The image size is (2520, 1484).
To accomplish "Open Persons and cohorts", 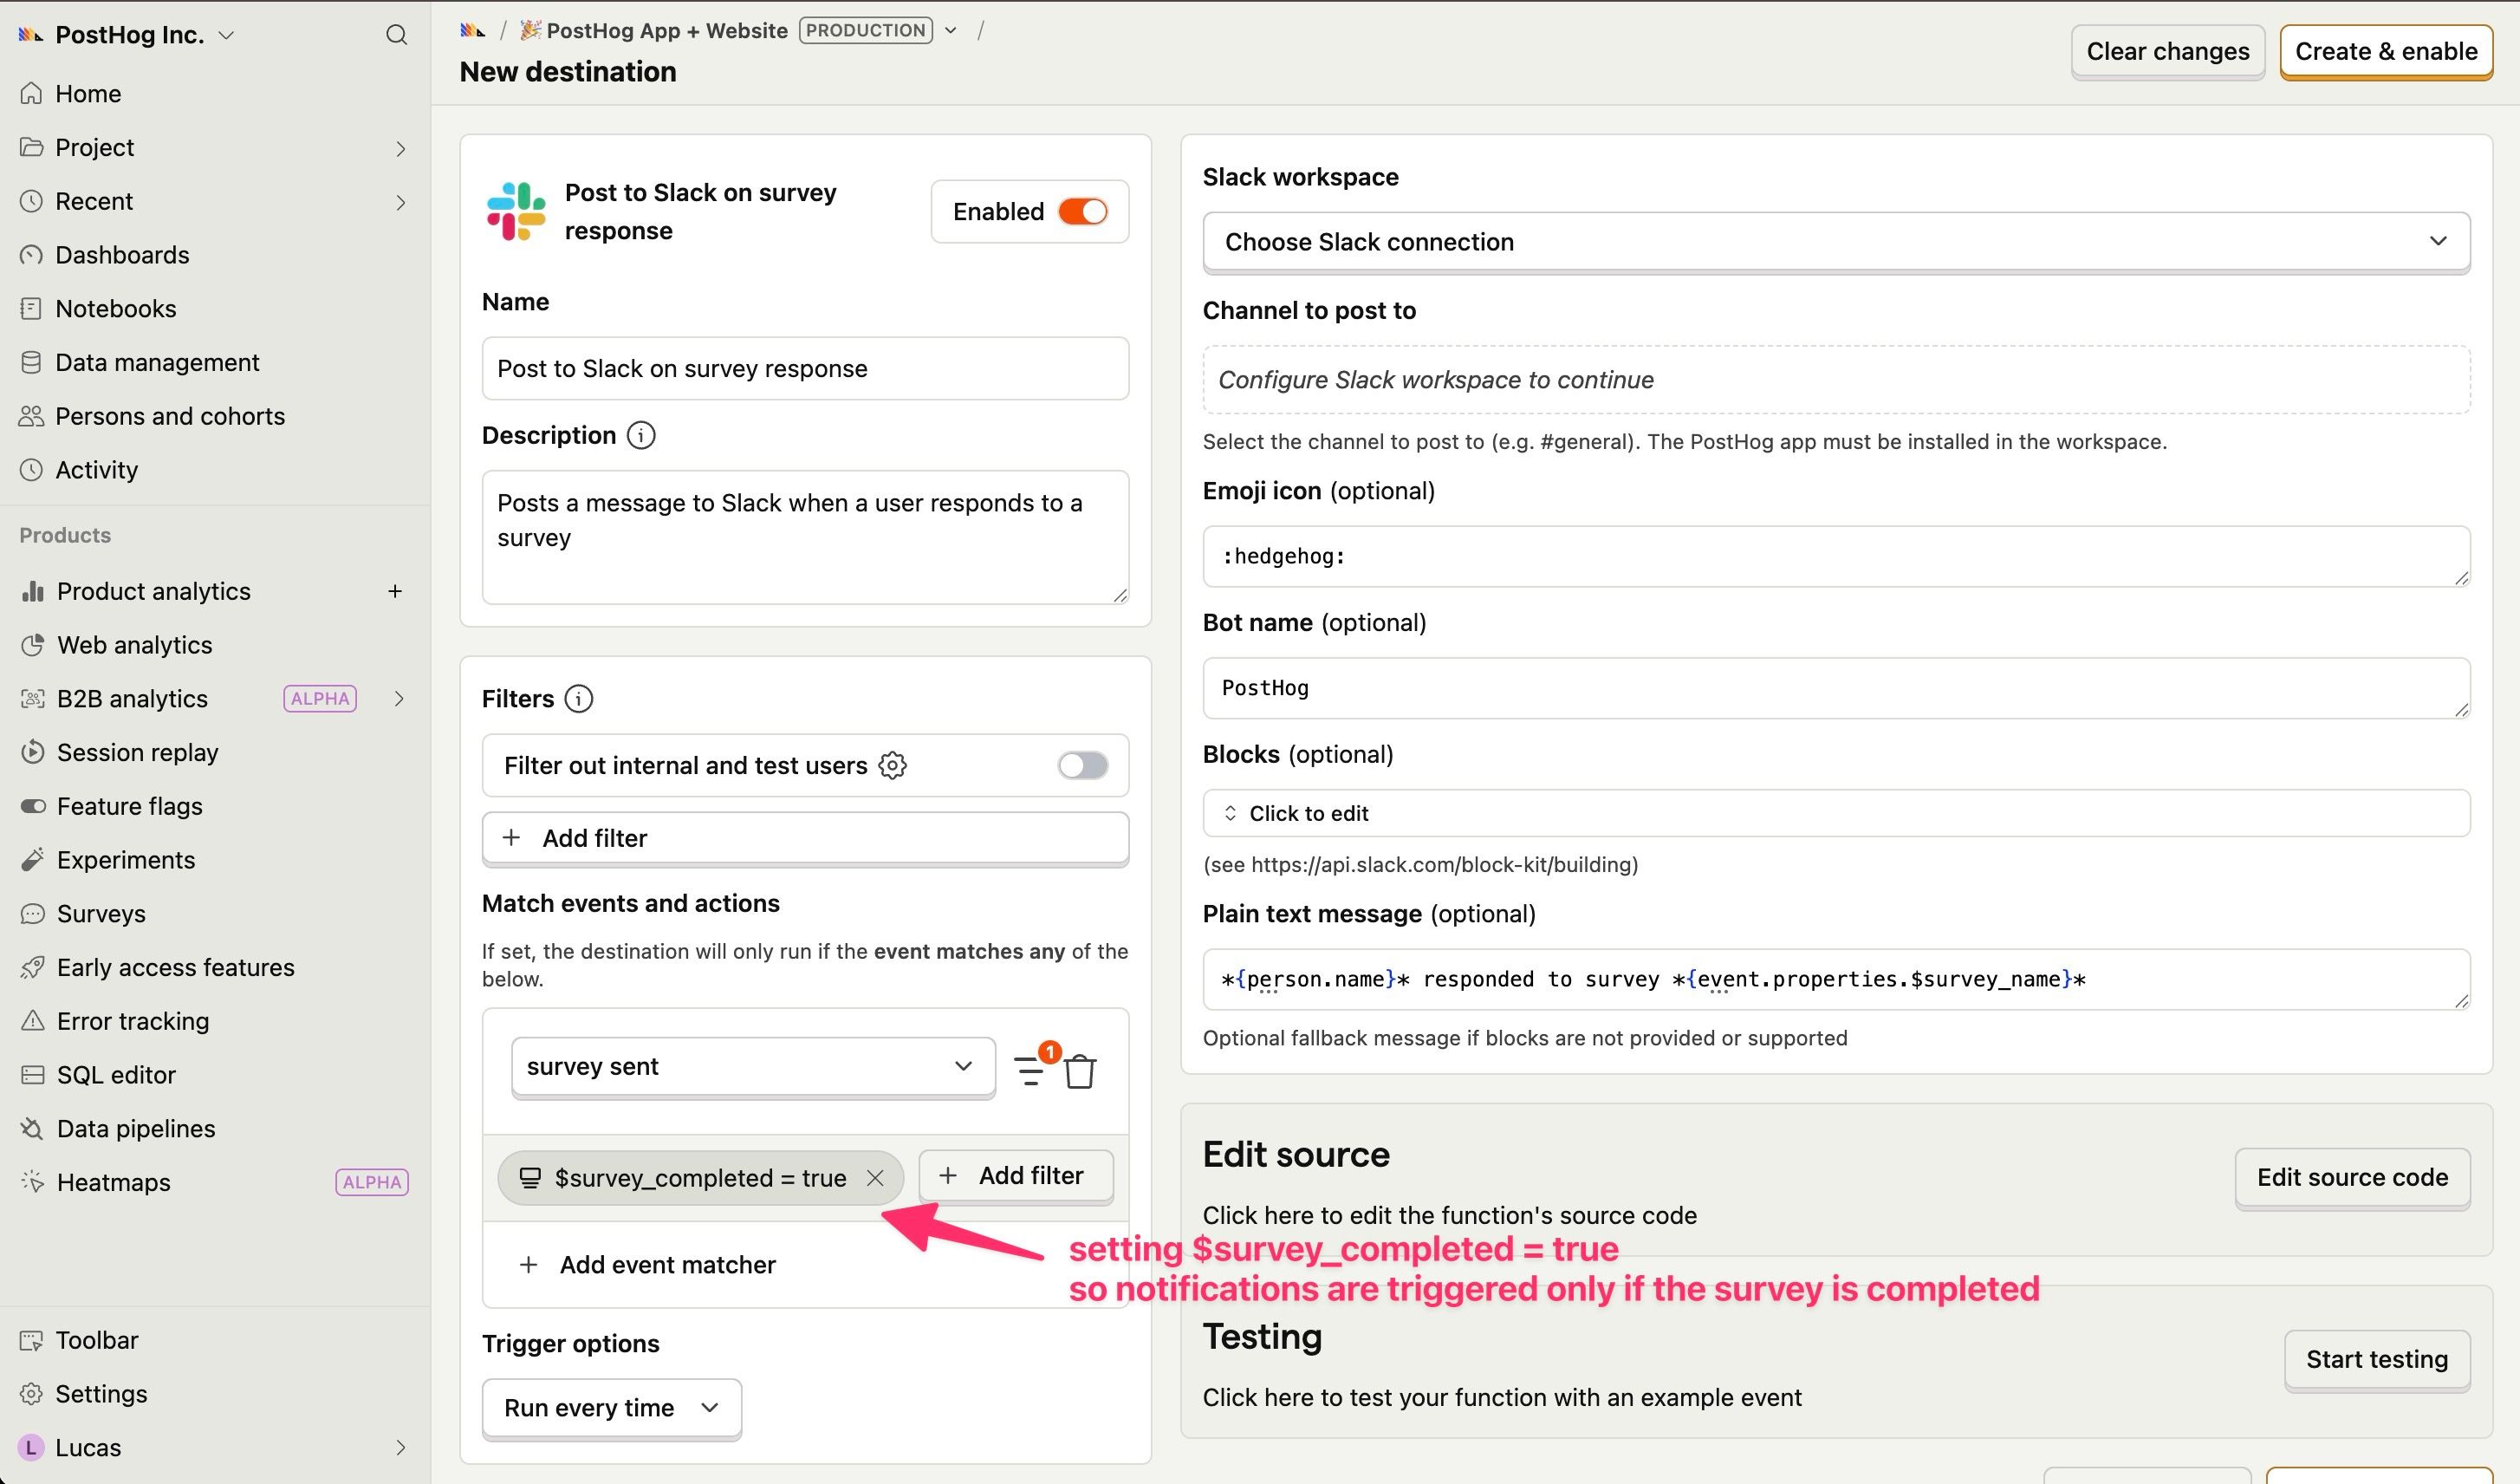I will (x=170, y=416).
